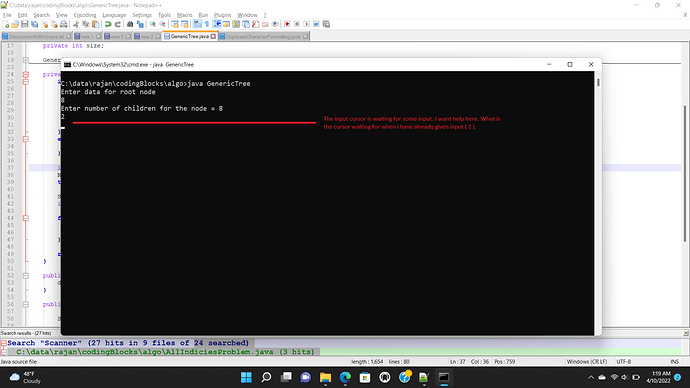Click Windows (CR LF) in status bar
Image resolution: width=690 pixels, height=388 pixels.
(587, 362)
